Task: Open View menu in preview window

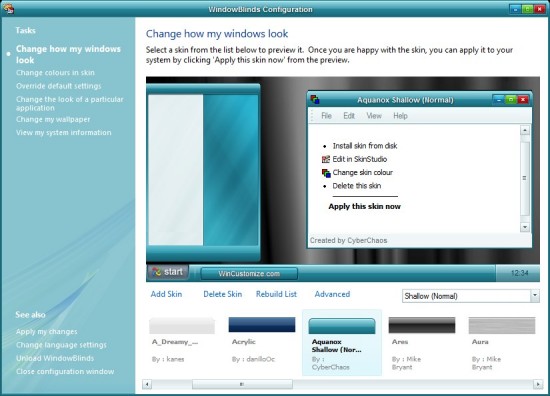Action: pyautogui.click(x=374, y=116)
